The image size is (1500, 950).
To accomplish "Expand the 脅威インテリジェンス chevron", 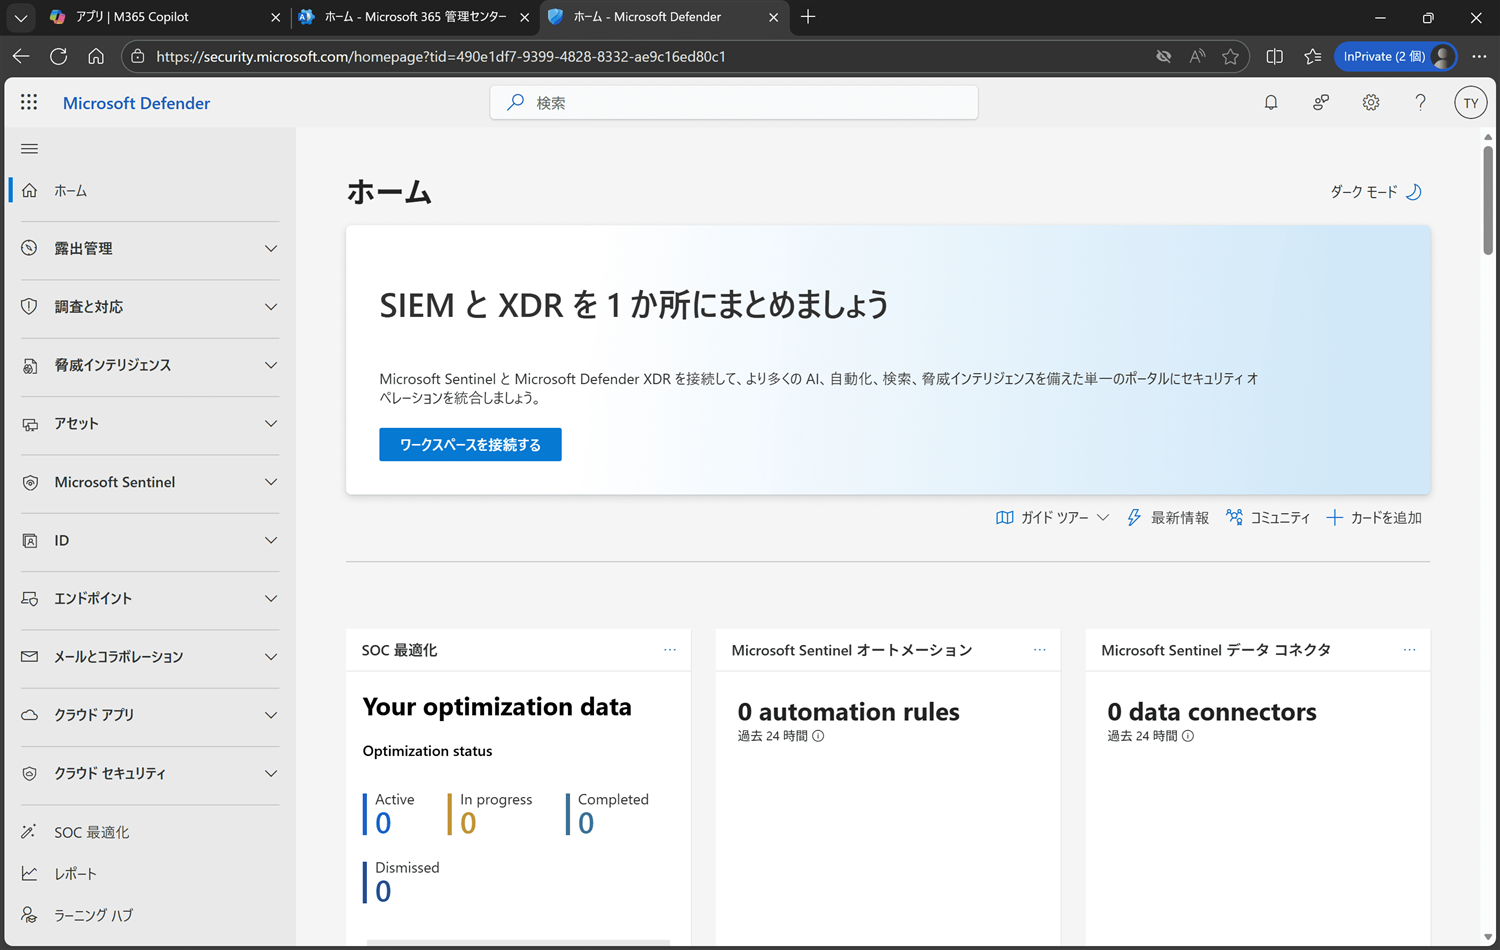I will [271, 365].
